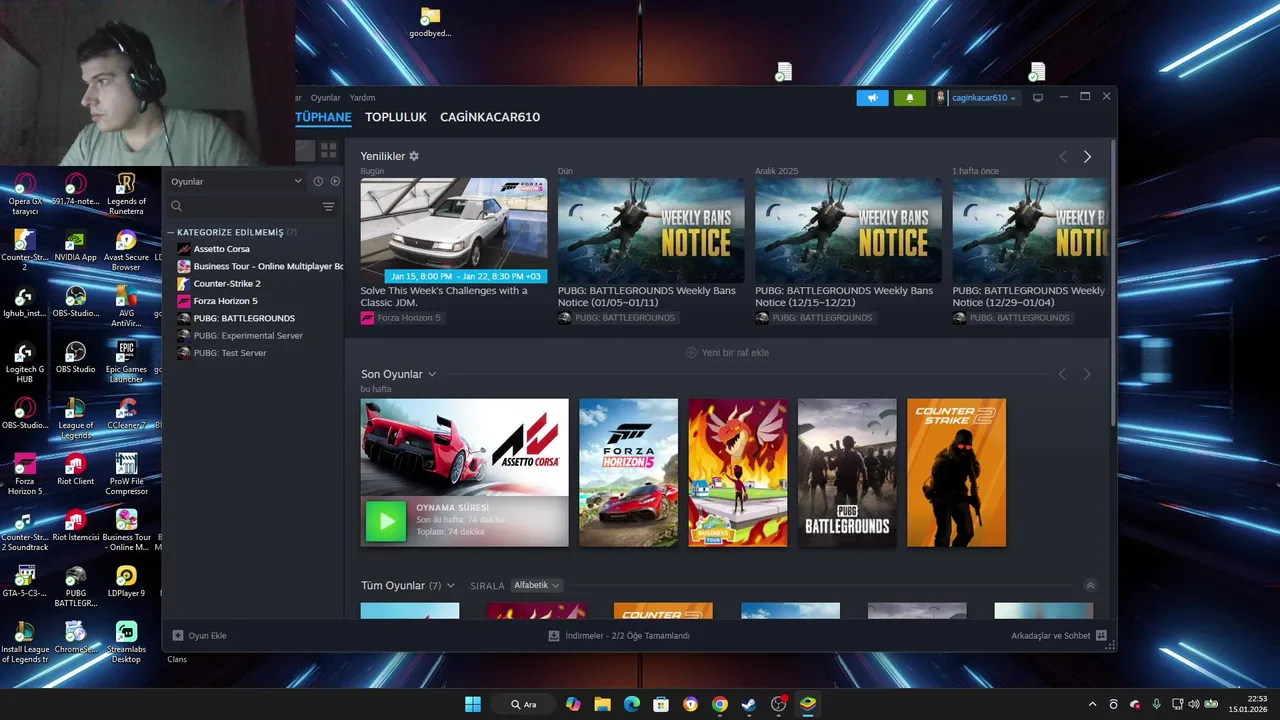Select the KÜTÜPHANE tab
The height and width of the screenshot is (720, 1280).
[x=323, y=117]
